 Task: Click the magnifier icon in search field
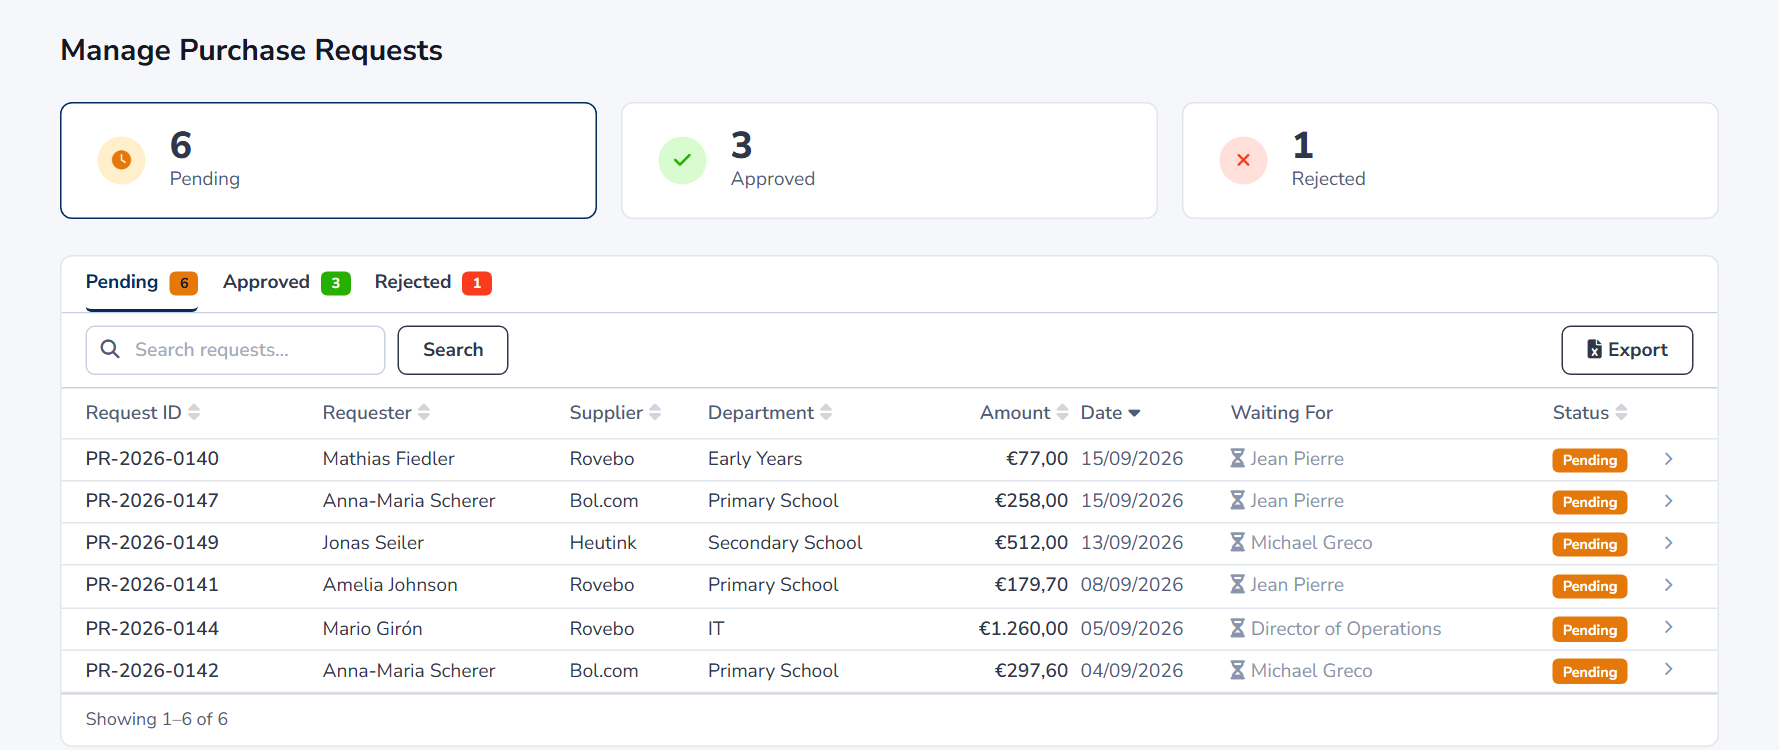110,349
